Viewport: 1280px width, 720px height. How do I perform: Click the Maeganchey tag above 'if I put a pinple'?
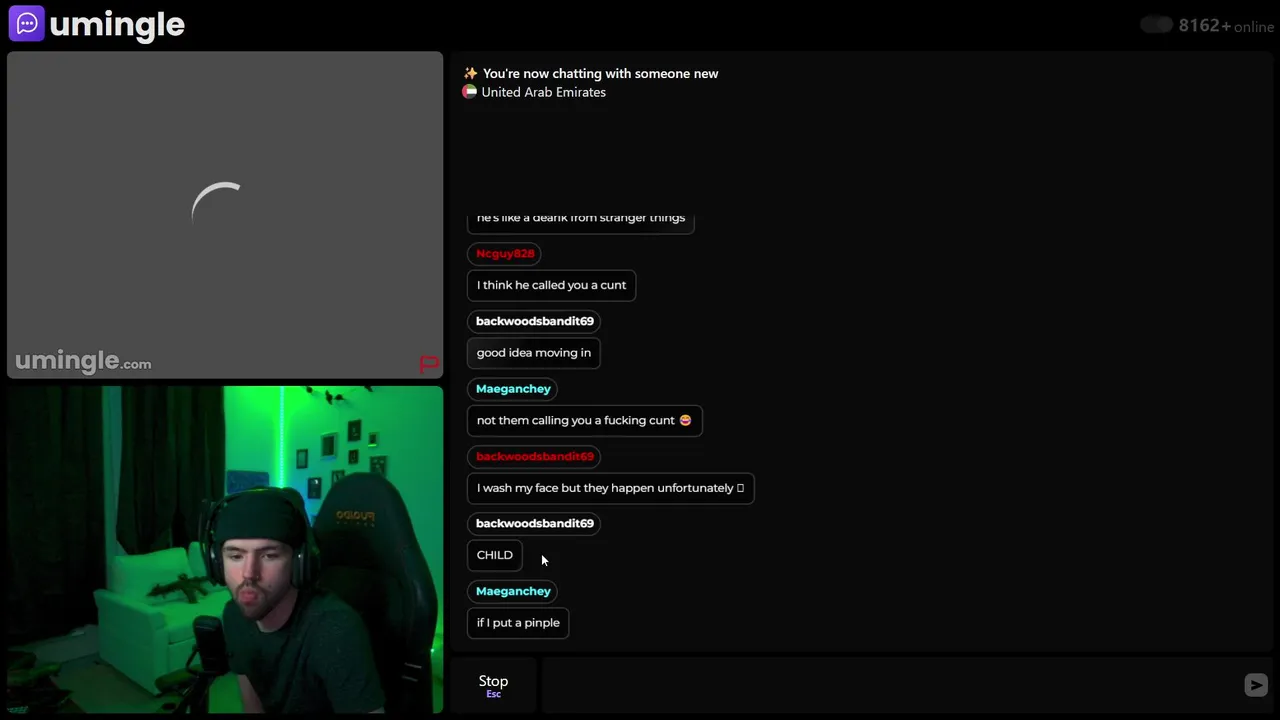coord(513,591)
